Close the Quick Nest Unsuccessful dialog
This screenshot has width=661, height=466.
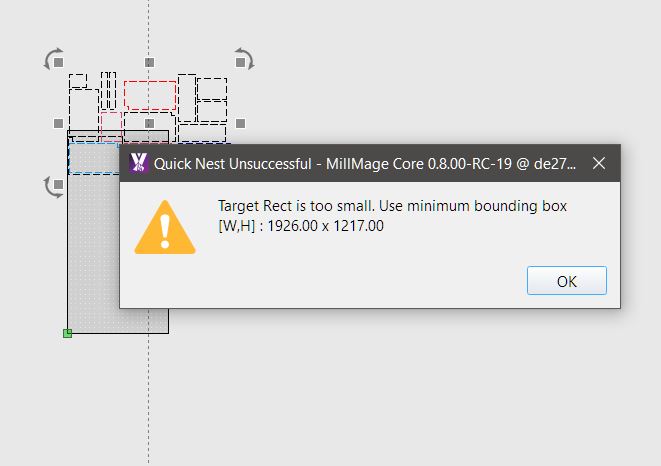[599, 163]
